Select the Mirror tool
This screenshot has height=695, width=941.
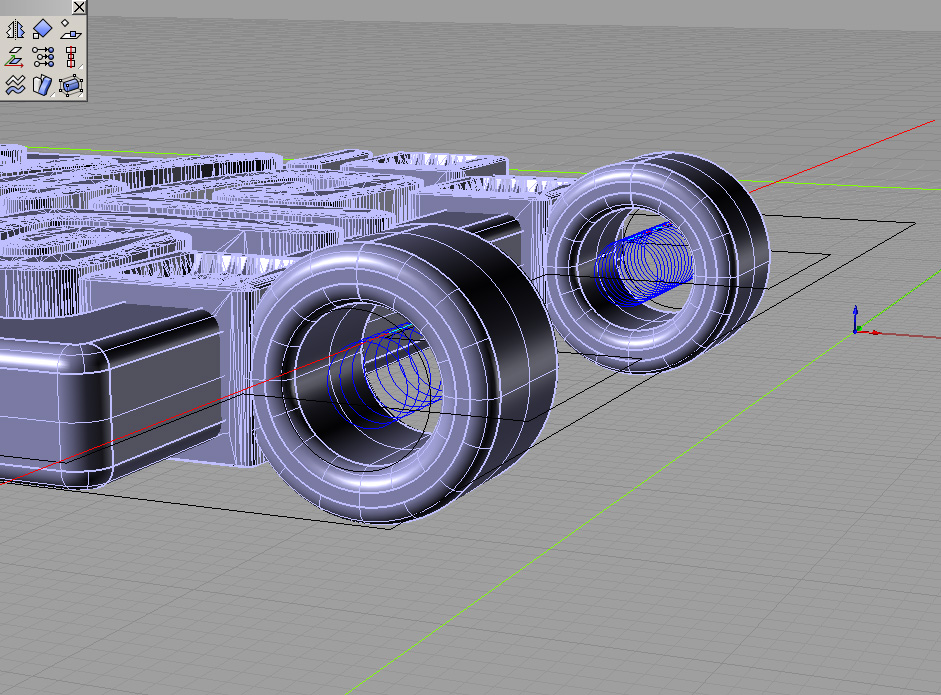16,30
